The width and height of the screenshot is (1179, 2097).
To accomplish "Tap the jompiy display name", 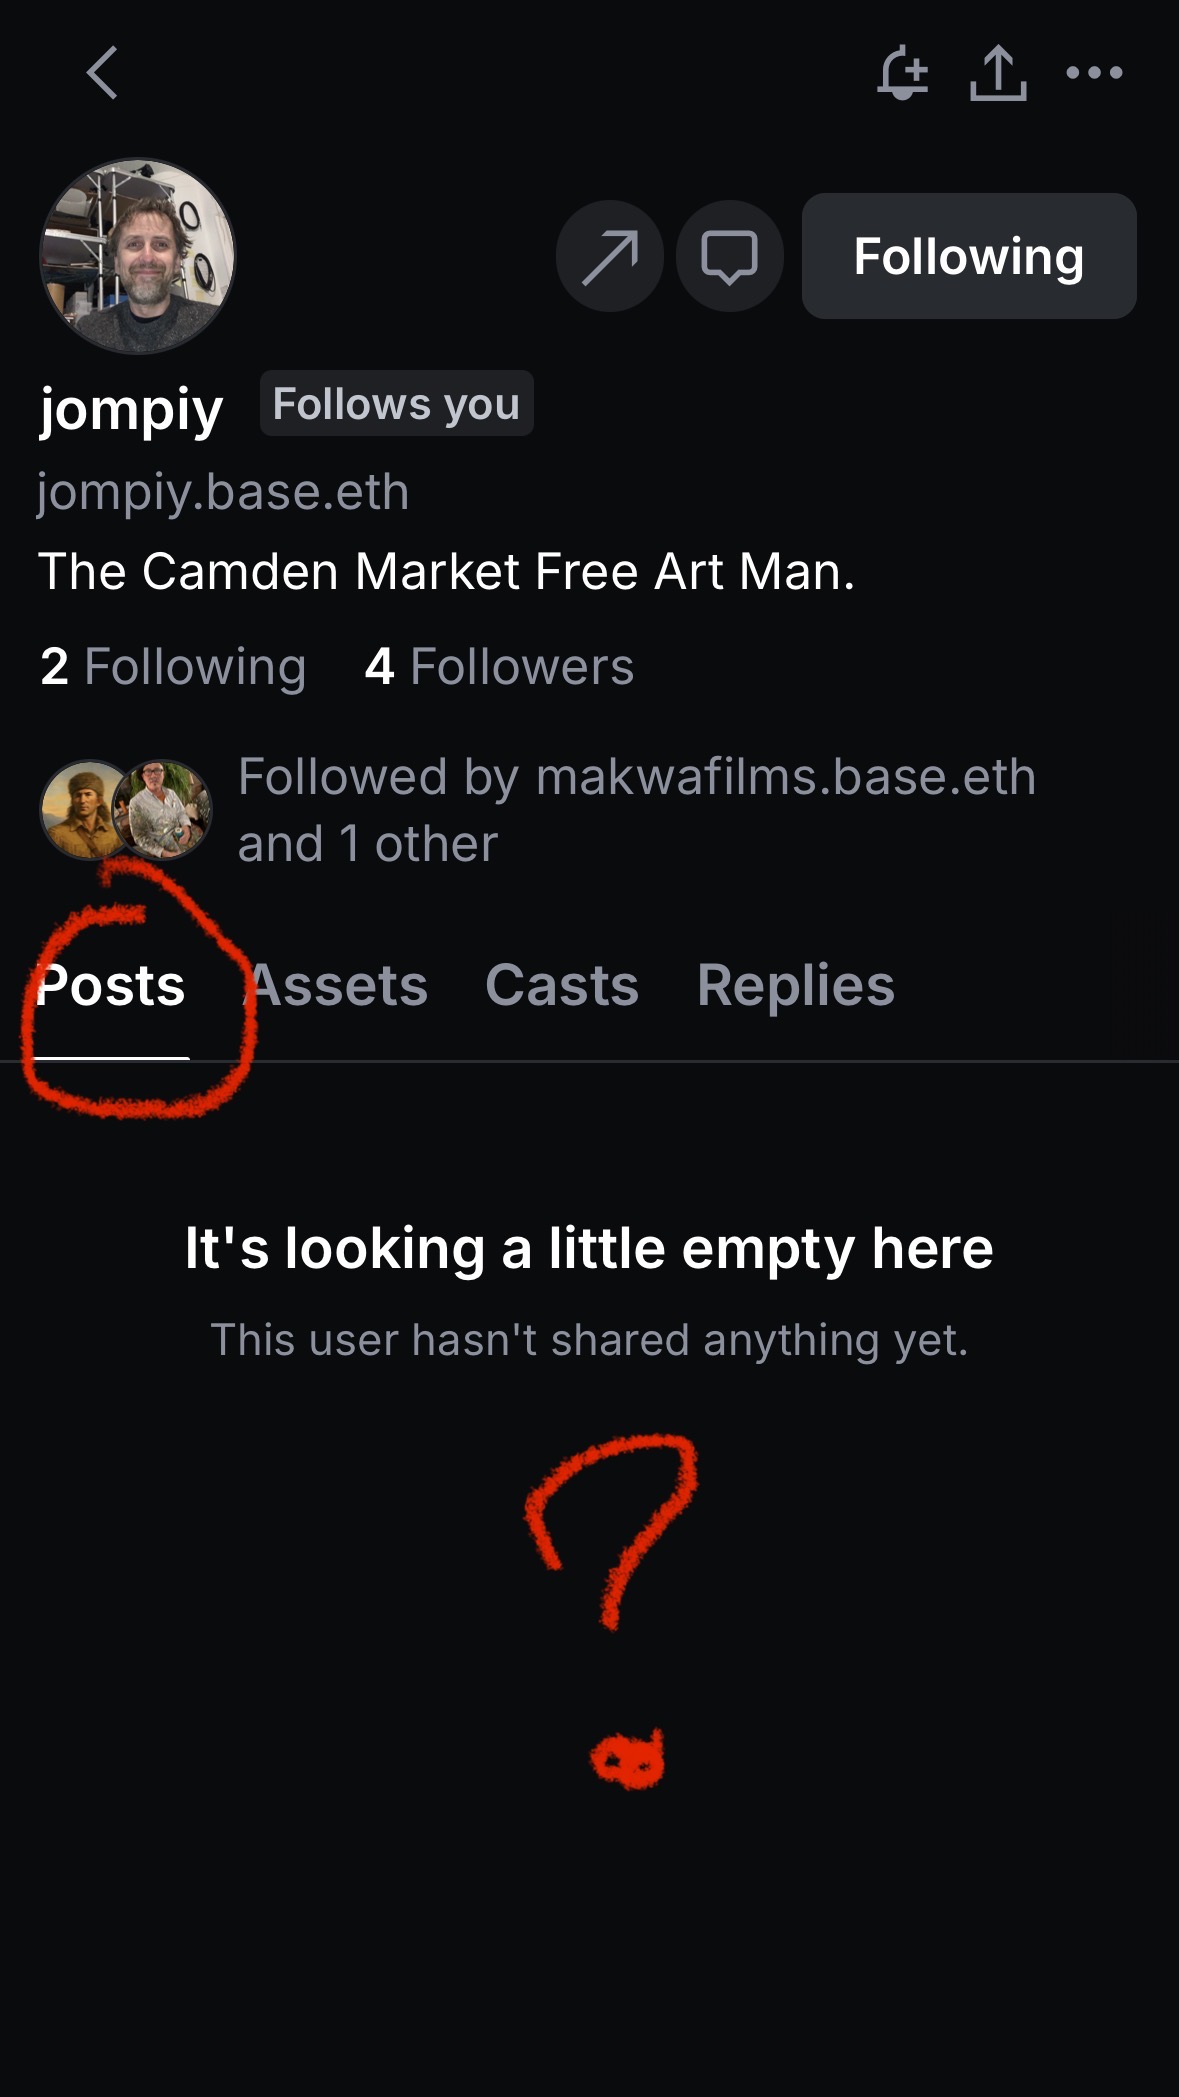I will pos(131,409).
